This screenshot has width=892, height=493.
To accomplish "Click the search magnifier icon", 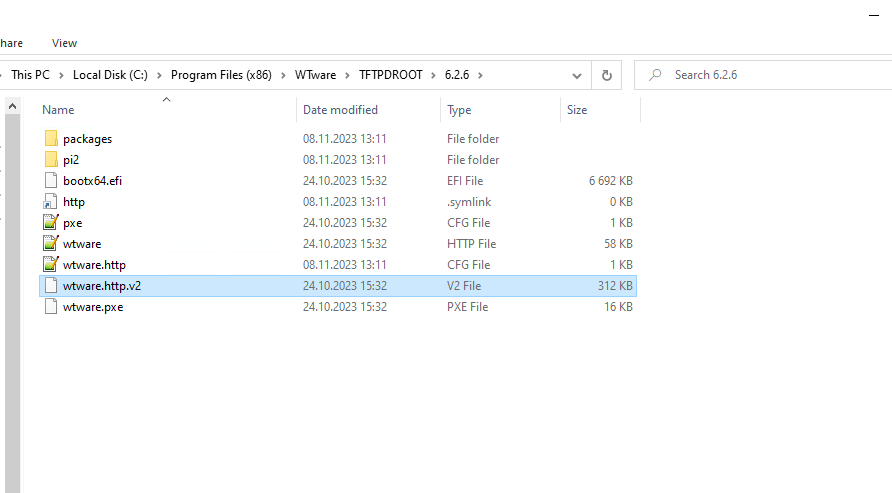I will pos(655,75).
